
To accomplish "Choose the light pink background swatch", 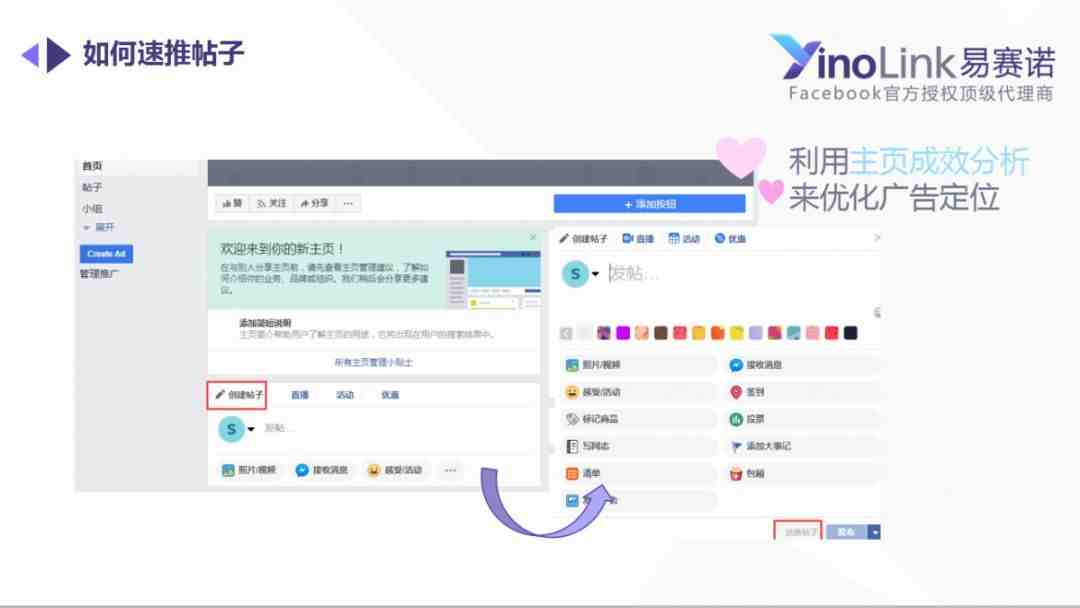I will coord(813,333).
